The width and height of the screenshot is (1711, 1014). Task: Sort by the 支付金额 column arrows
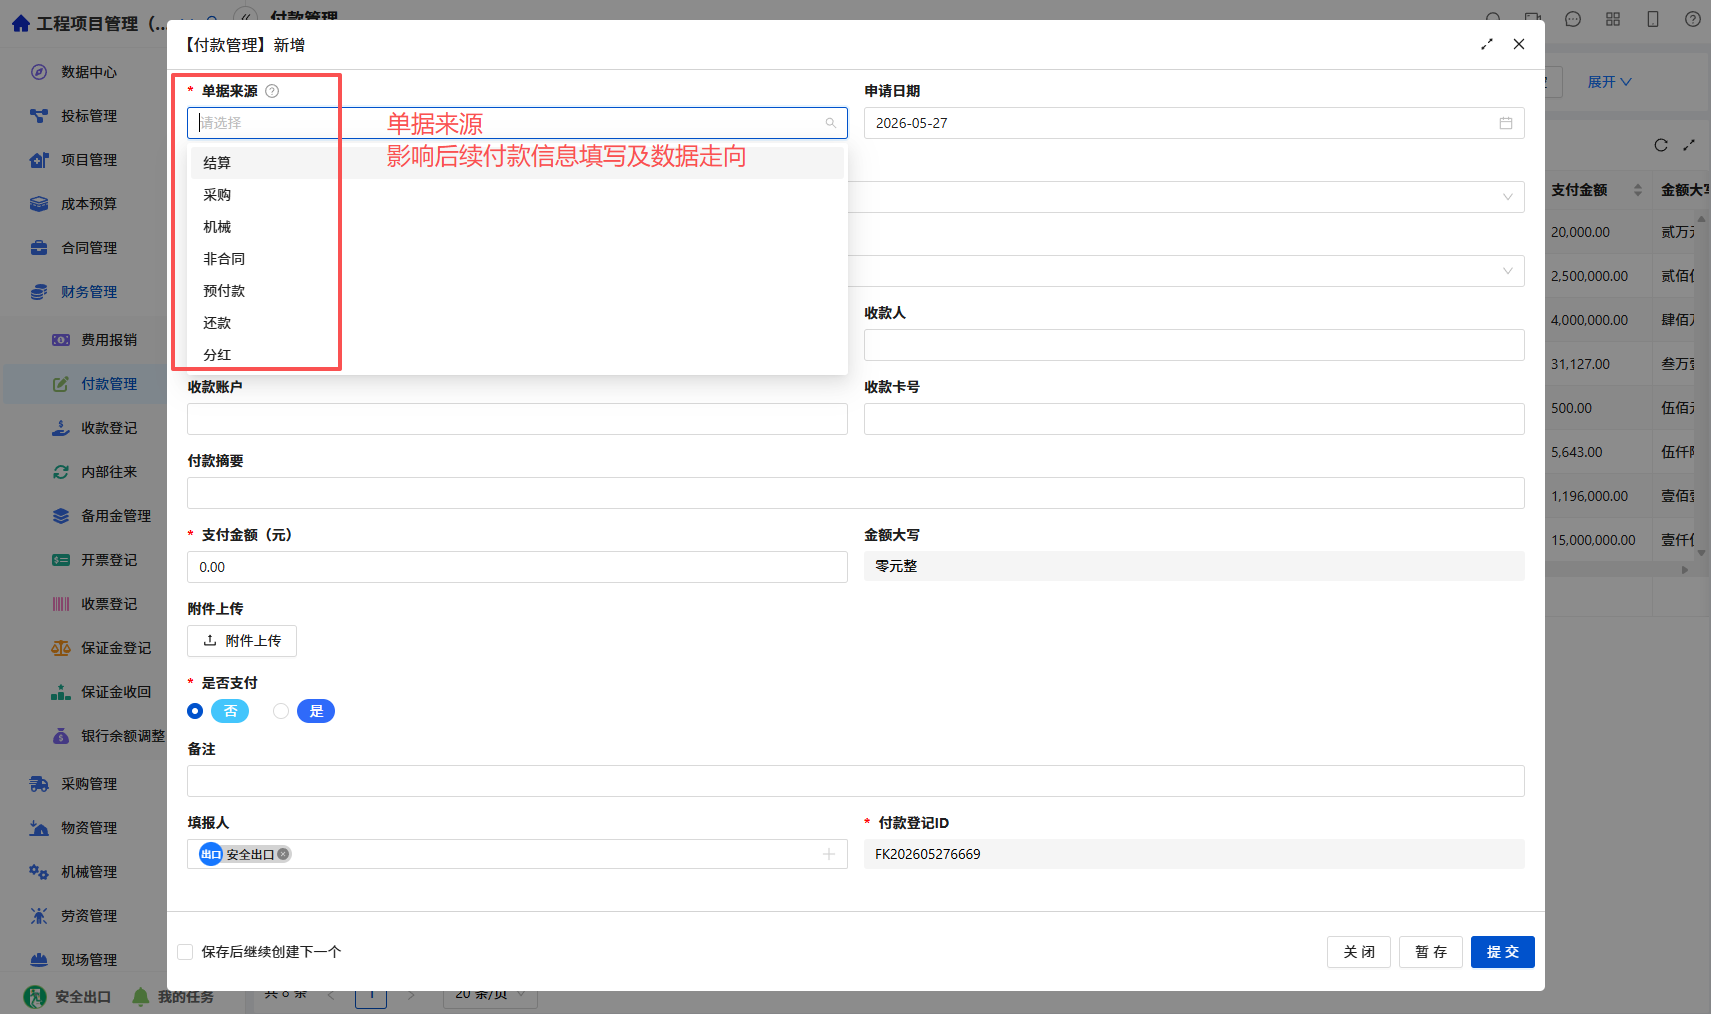pos(1638,190)
